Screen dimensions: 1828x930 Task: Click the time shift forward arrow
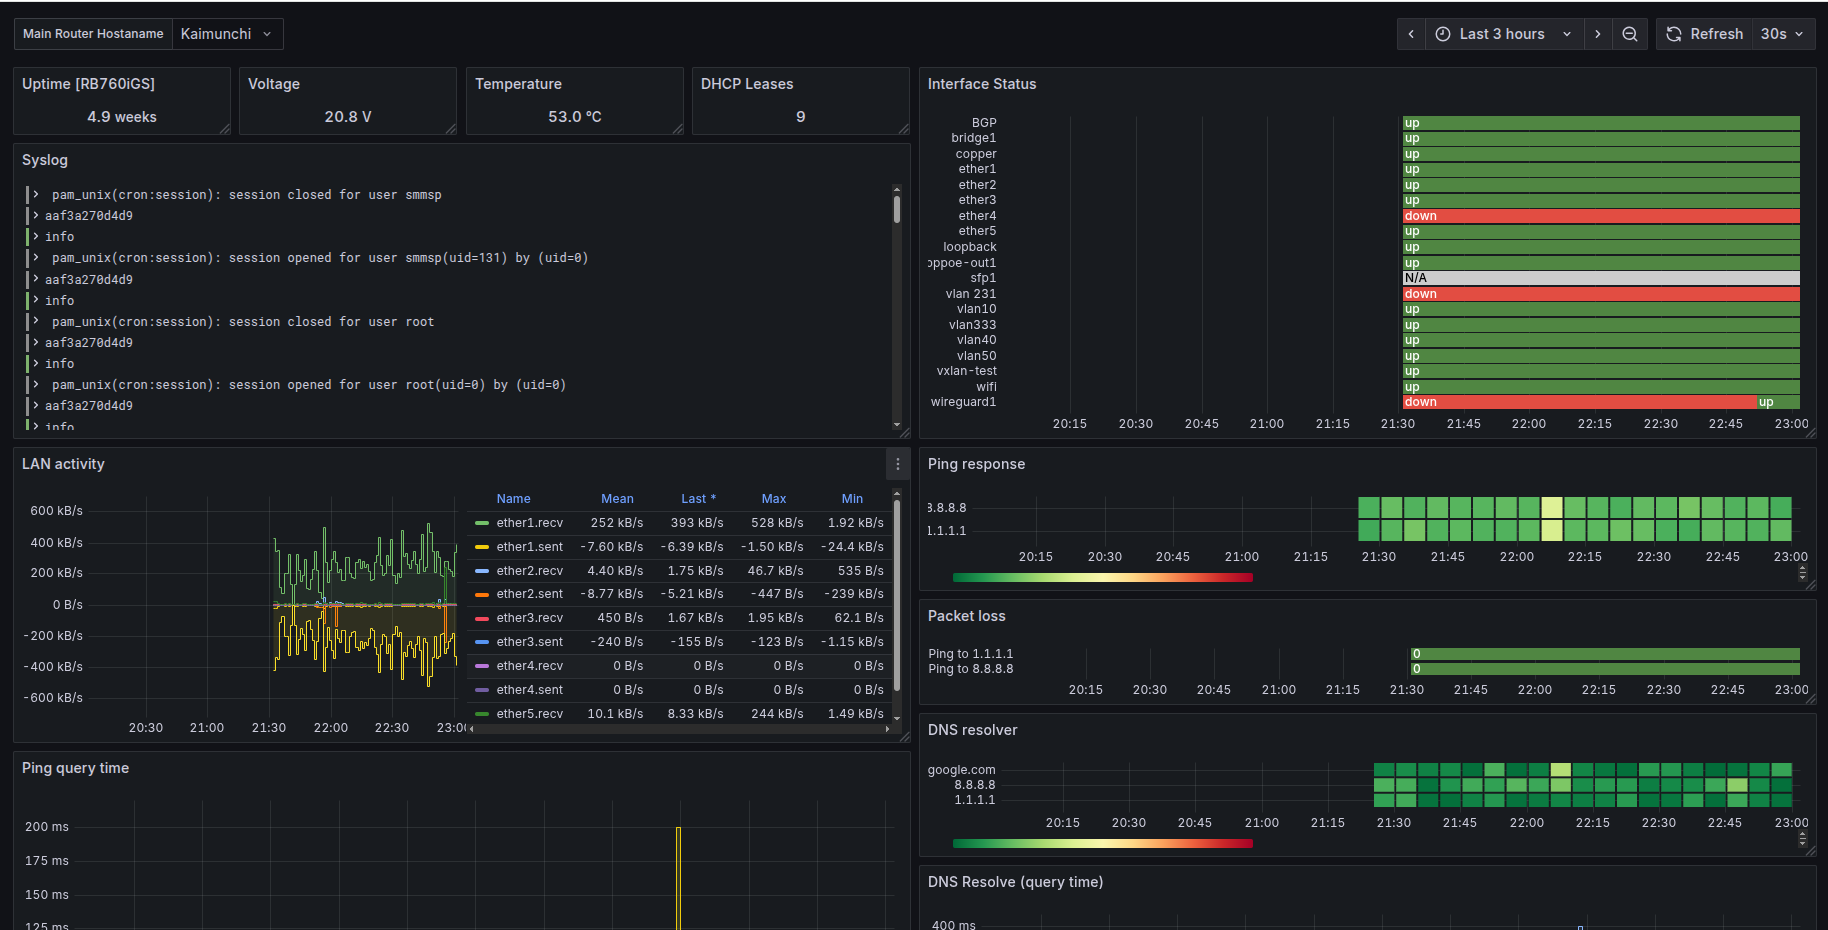point(1598,33)
